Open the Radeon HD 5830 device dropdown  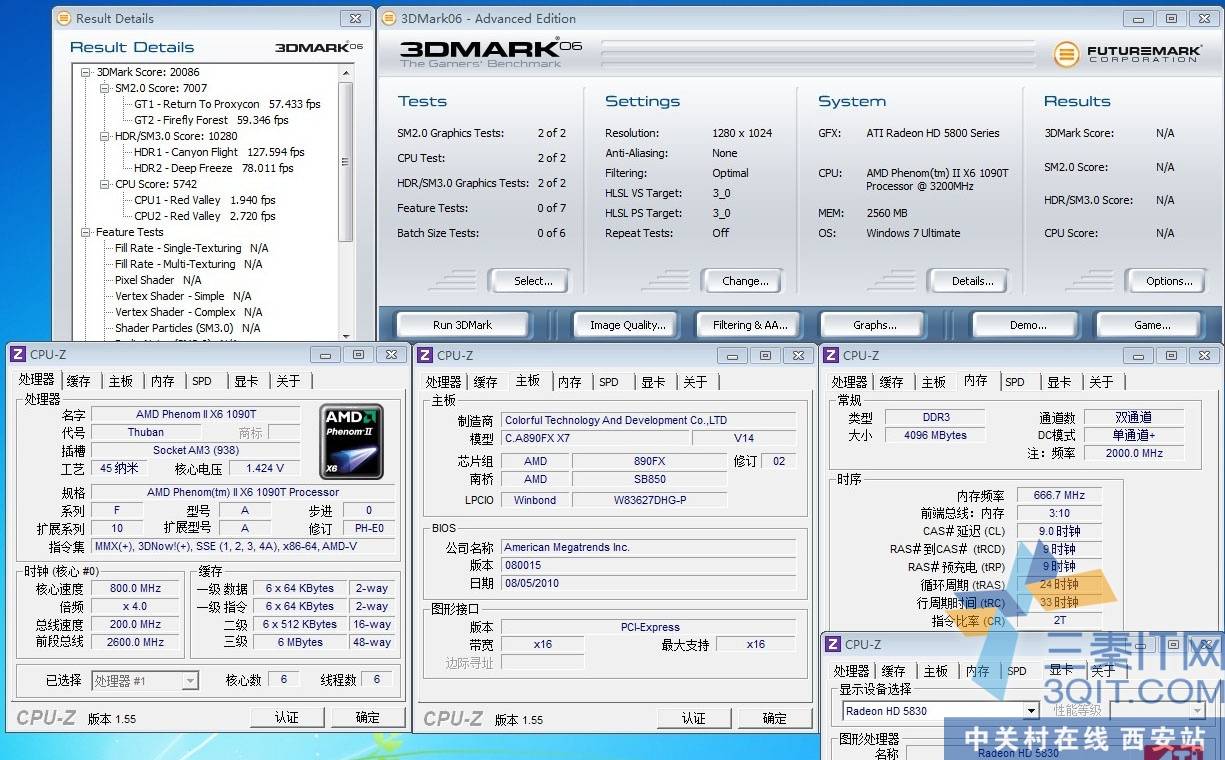click(x=1030, y=711)
